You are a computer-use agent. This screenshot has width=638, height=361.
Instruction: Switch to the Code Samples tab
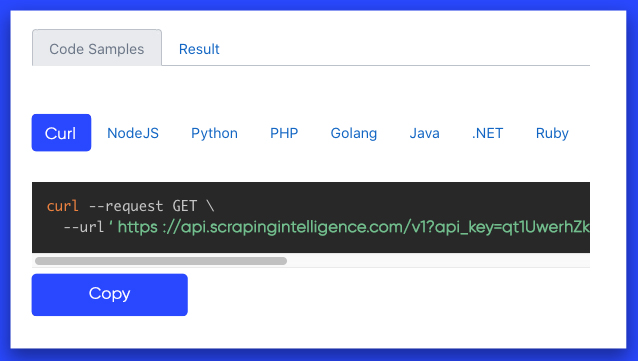(x=97, y=48)
